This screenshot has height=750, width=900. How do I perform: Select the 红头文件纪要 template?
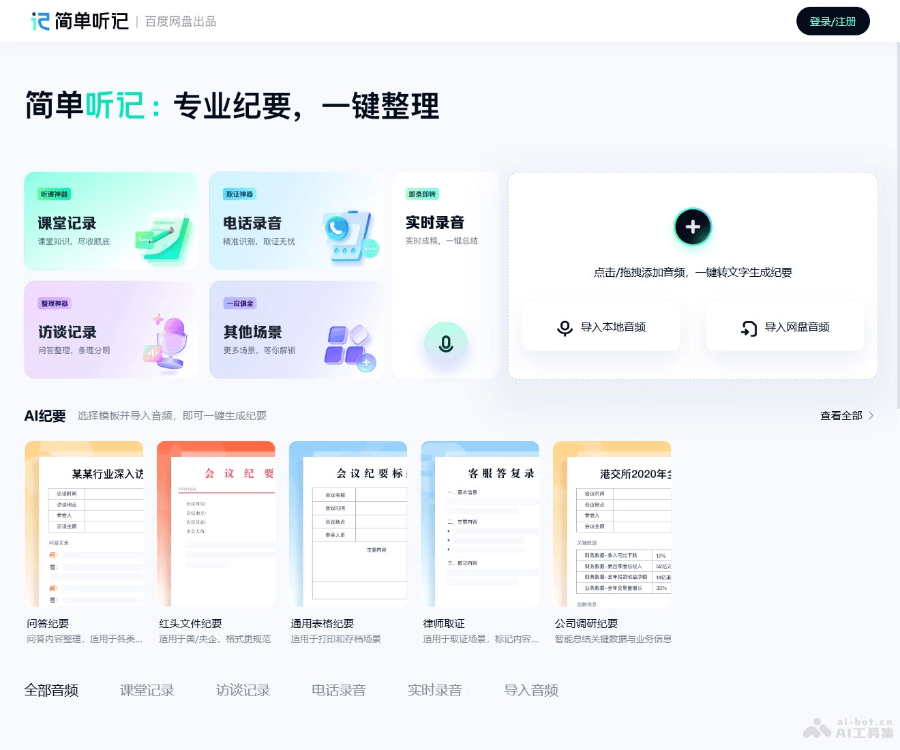[216, 523]
